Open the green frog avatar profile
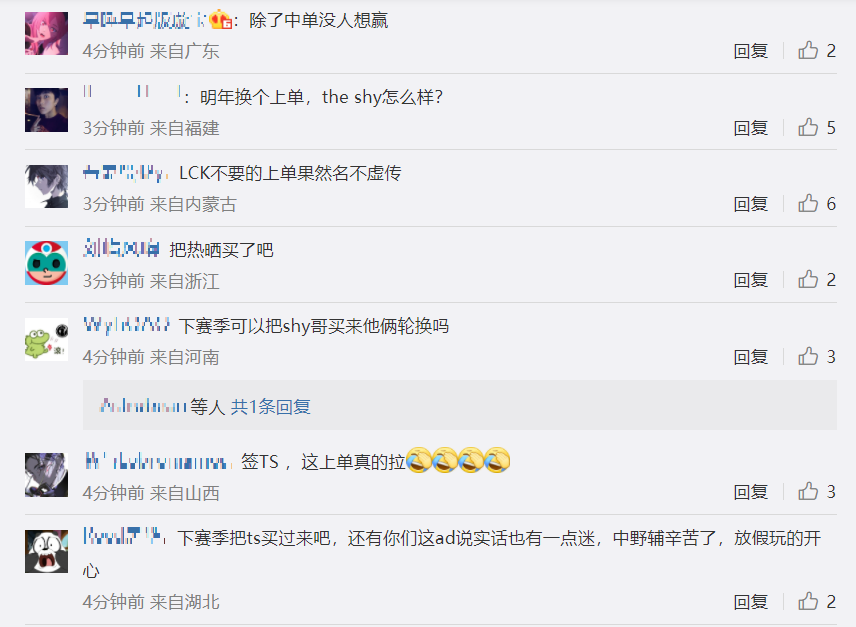This screenshot has height=627, width=856. click(x=46, y=339)
